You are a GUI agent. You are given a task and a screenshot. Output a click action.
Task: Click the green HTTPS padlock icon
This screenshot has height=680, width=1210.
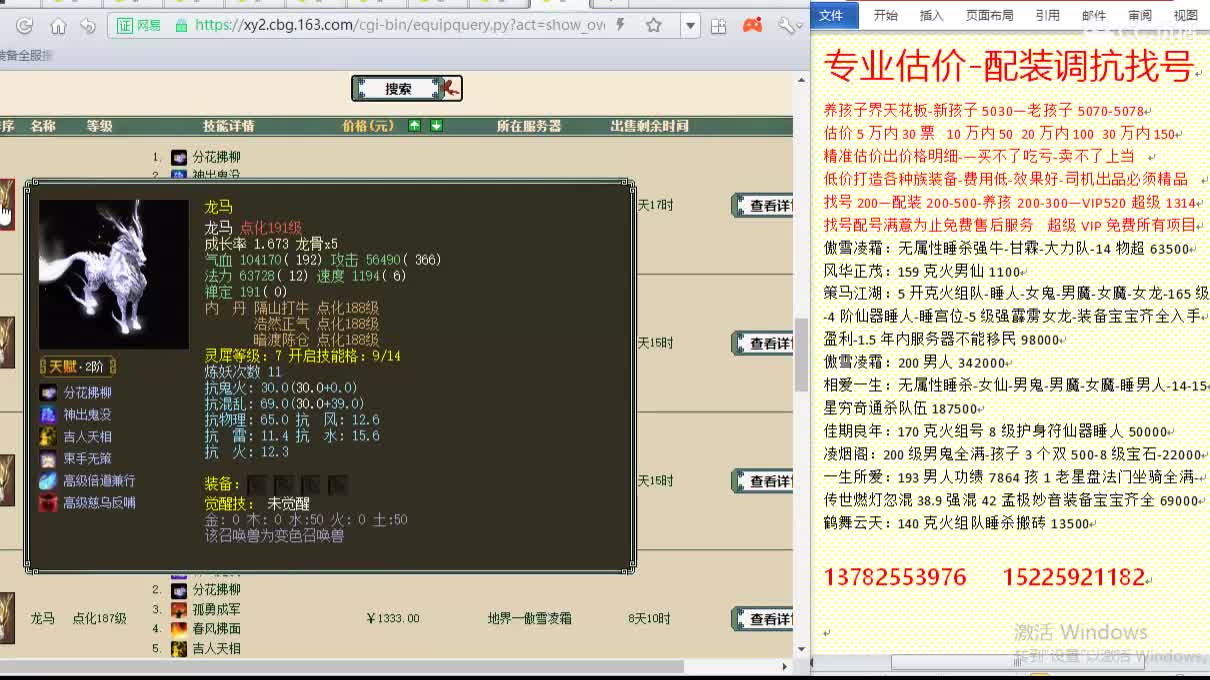[x=180, y=25]
